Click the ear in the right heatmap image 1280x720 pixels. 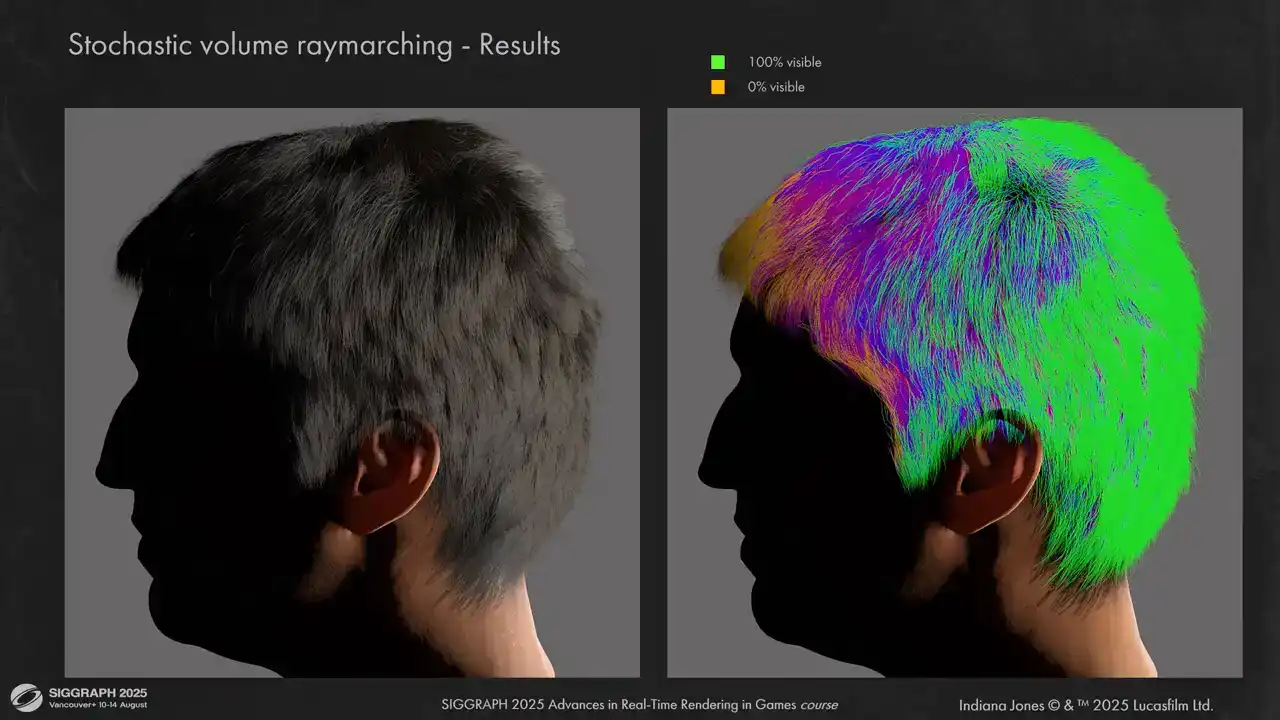(998, 475)
